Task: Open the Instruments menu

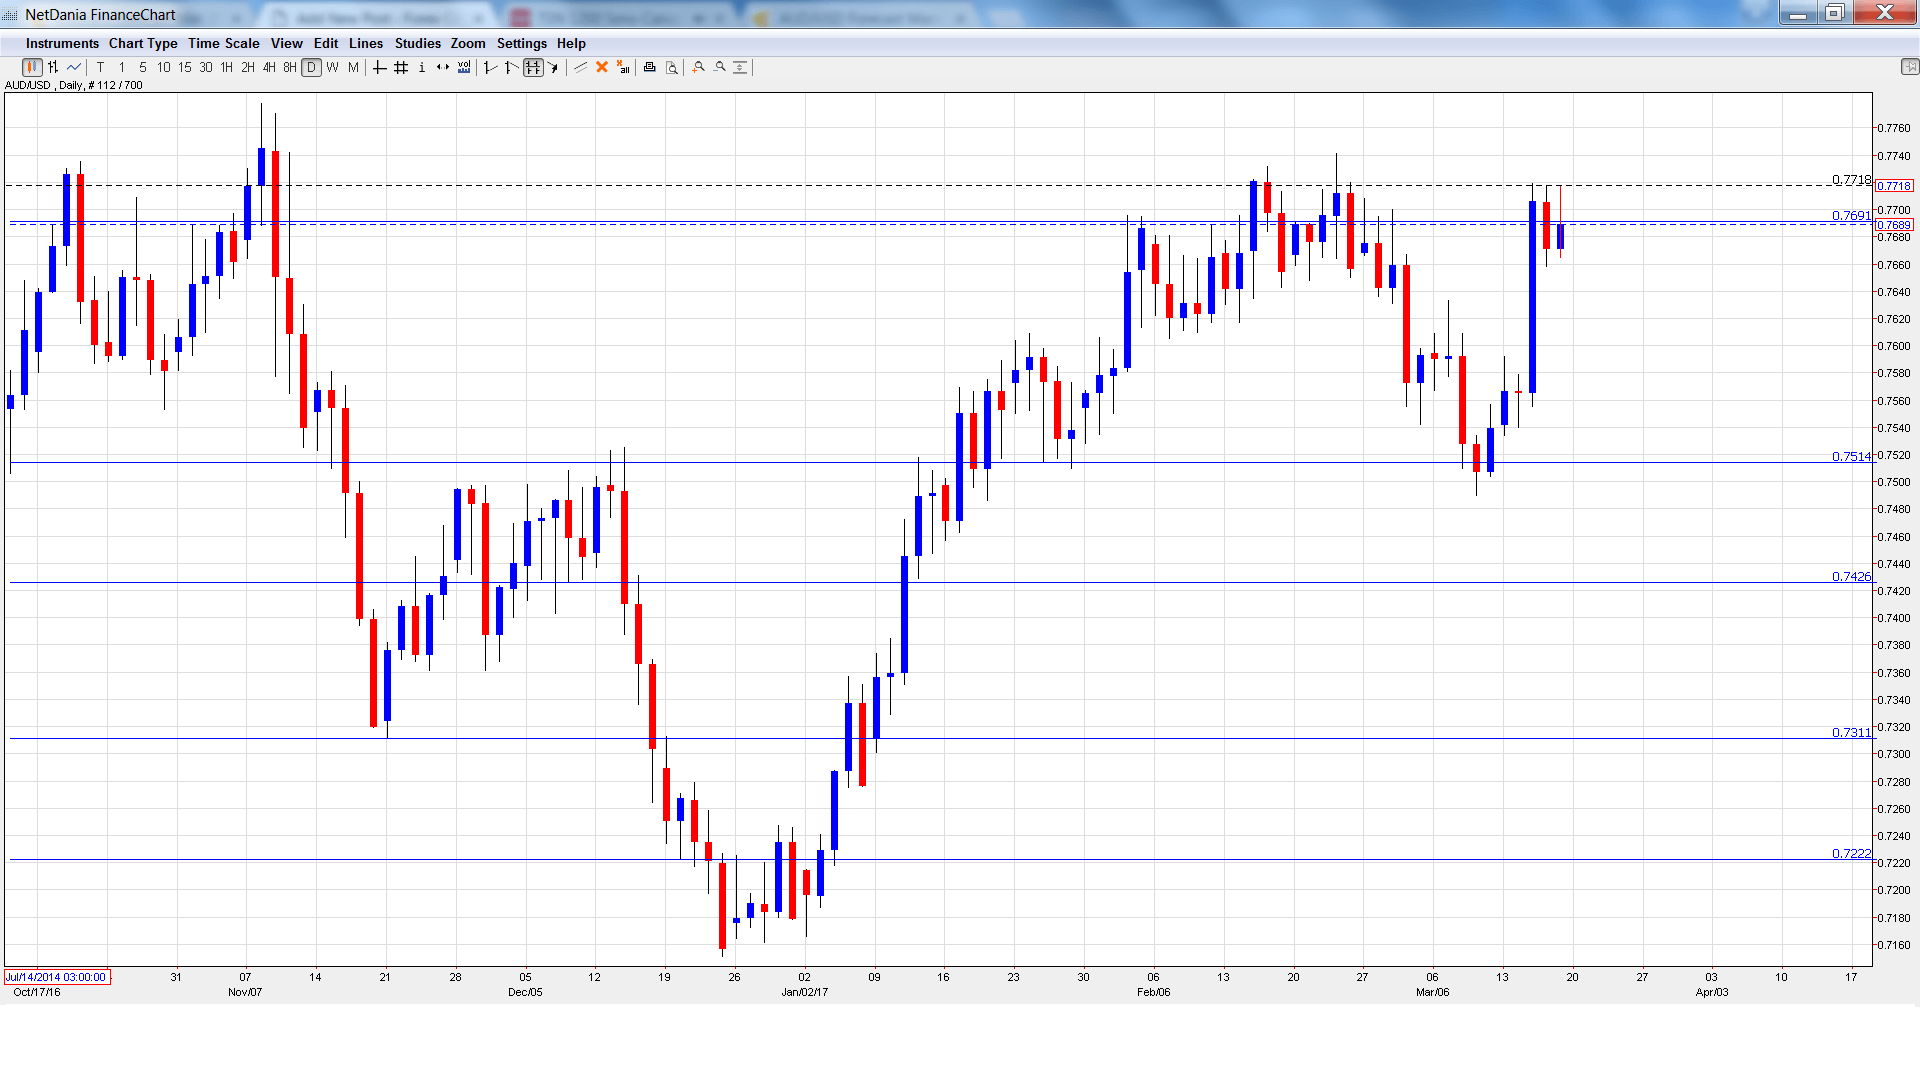Action: (x=62, y=43)
